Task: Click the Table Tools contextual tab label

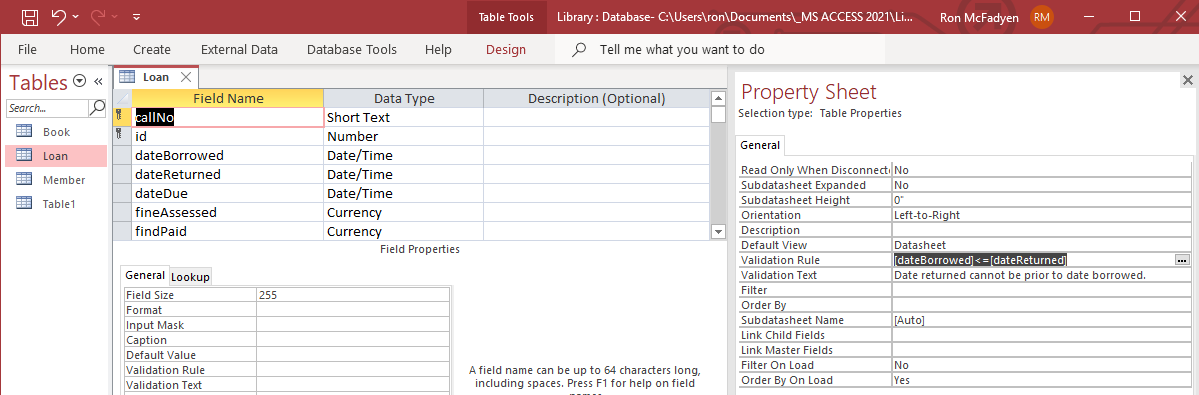Action: coord(506,17)
